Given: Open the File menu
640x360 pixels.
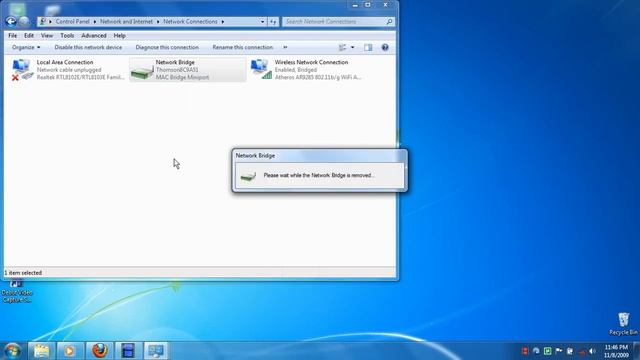Looking at the screenshot, I should (x=13, y=36).
